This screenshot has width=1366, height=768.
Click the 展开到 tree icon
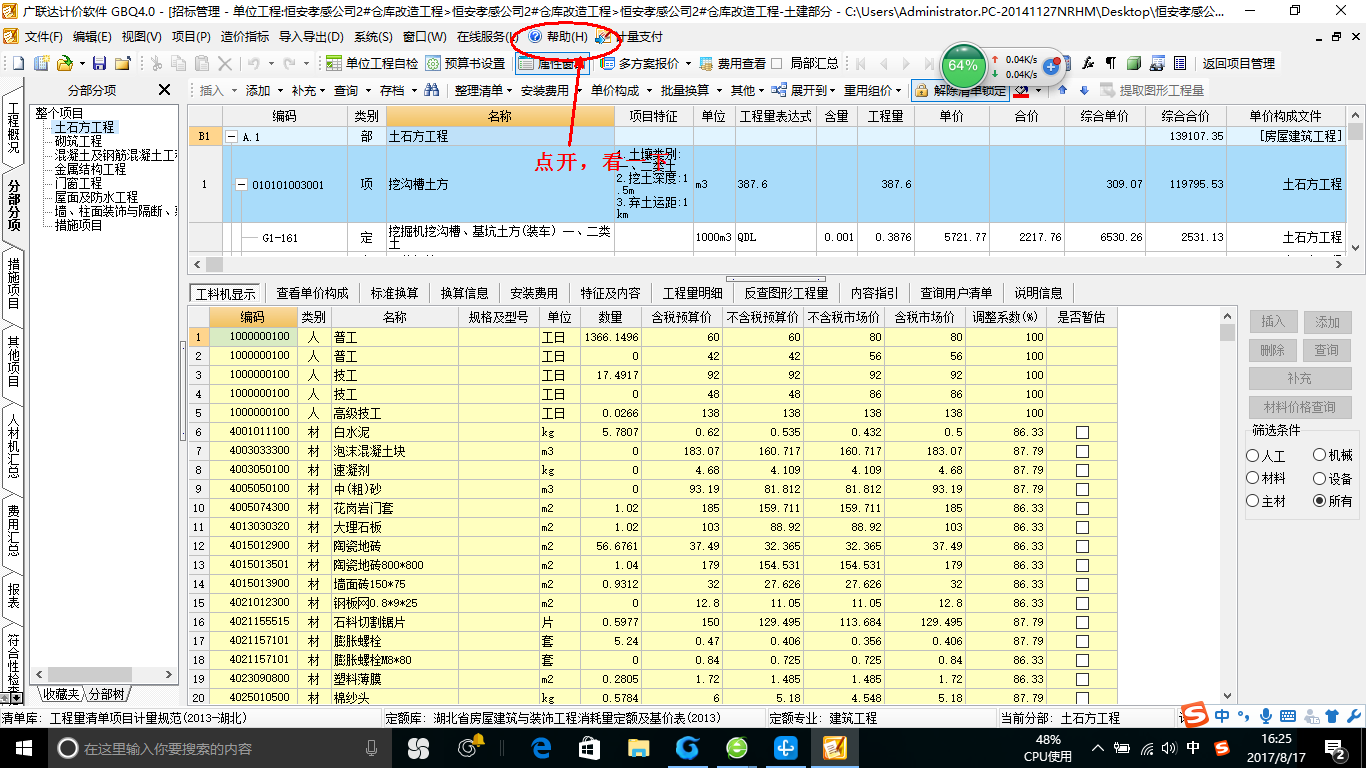[x=780, y=90]
